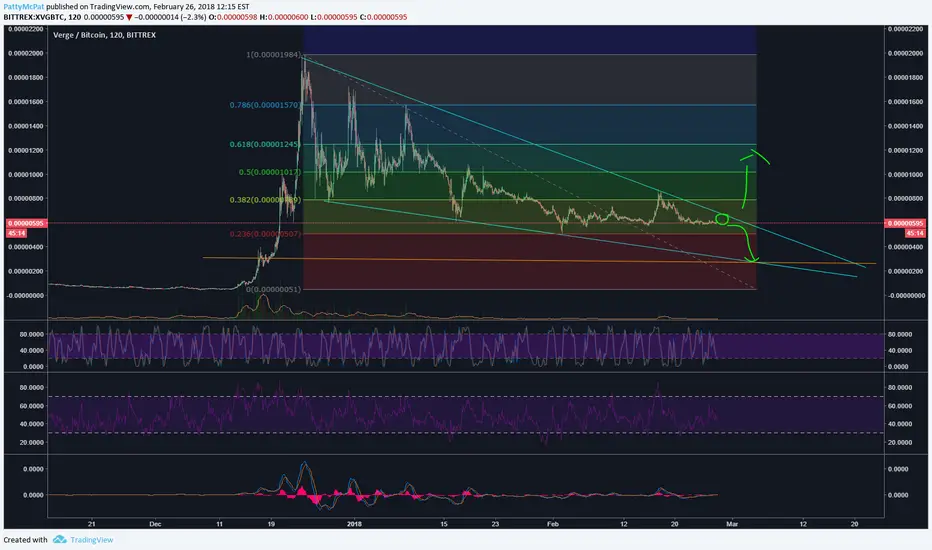Viewport: 932px width, 550px height.
Task: Click the Fibonacci 0.382 level label
Action: tap(265, 200)
